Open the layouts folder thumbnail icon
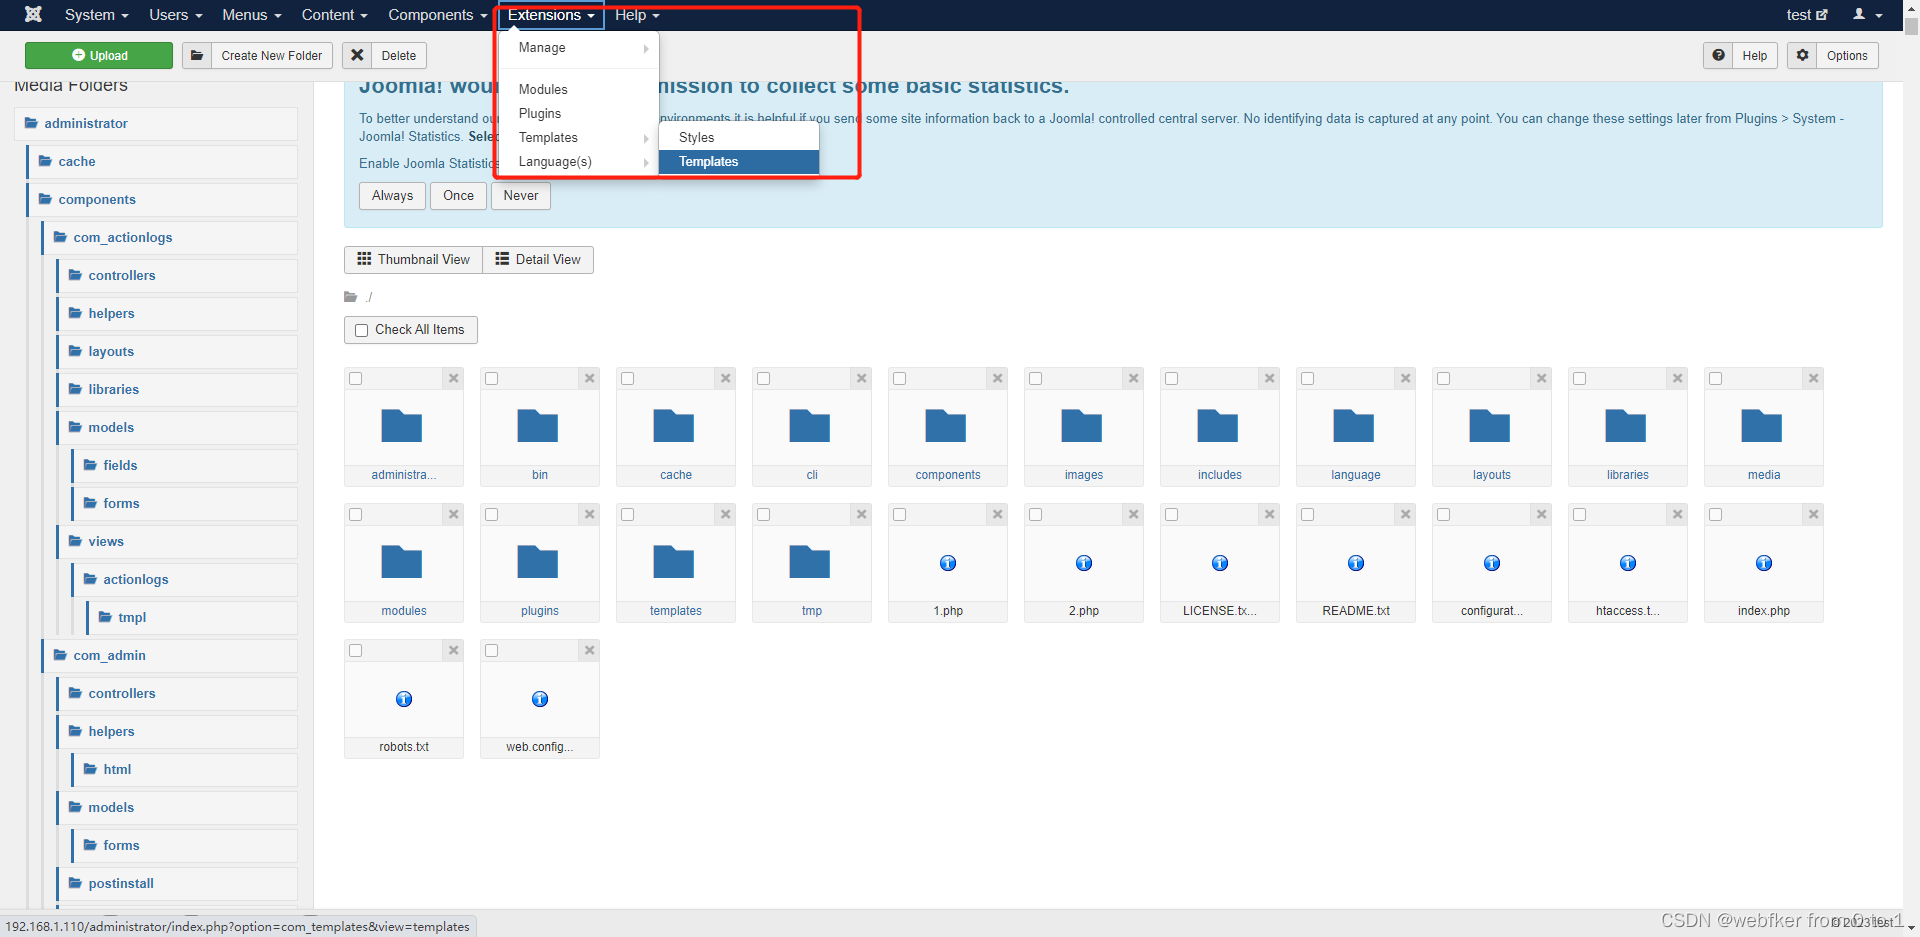This screenshot has width=1920, height=937. click(1490, 426)
